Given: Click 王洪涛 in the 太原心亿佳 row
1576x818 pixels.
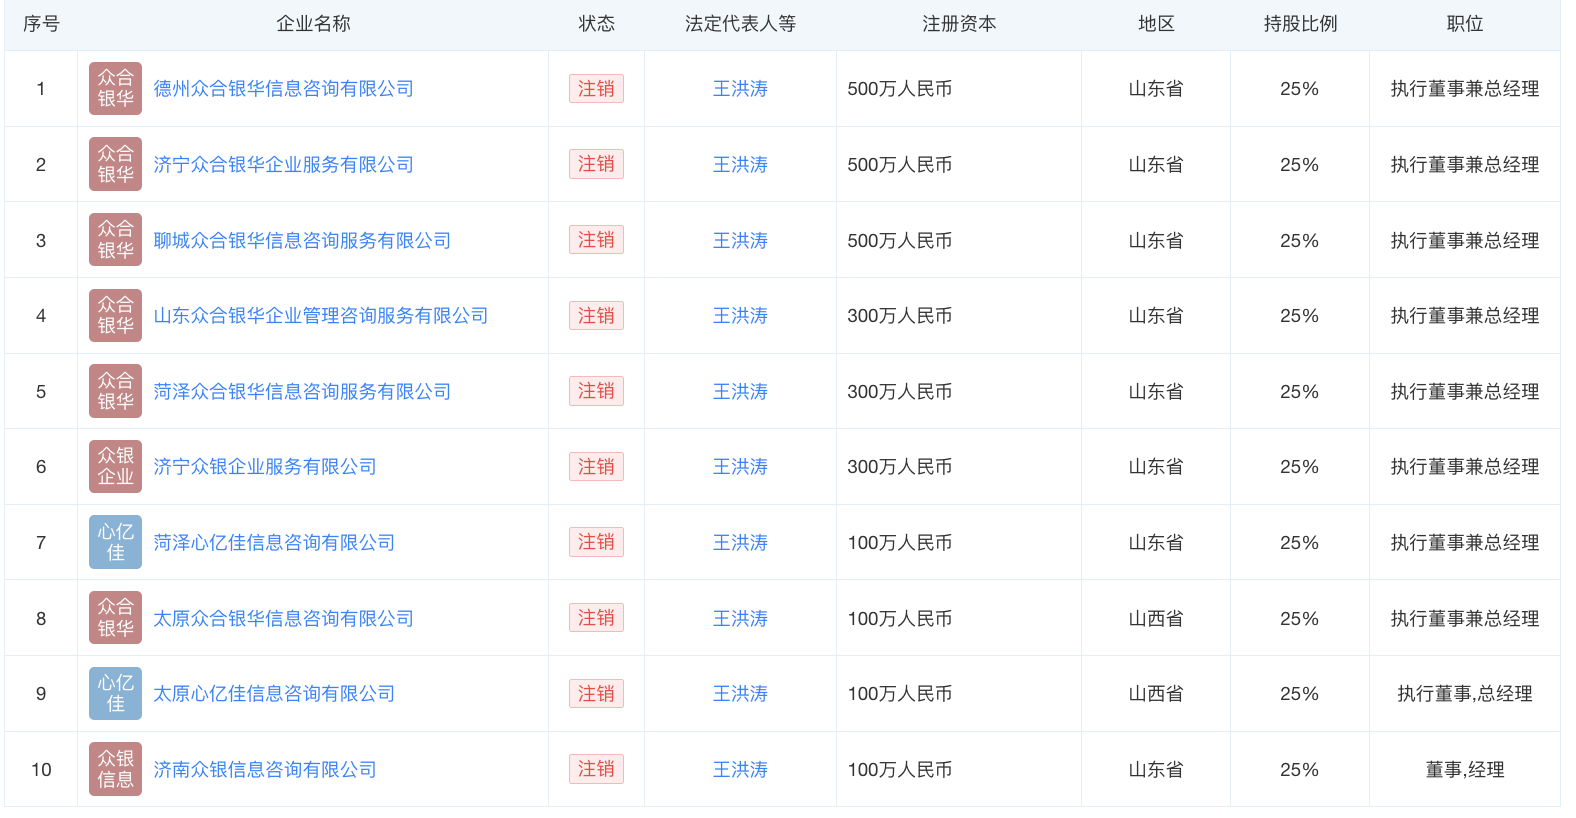Looking at the screenshot, I should tap(740, 694).
